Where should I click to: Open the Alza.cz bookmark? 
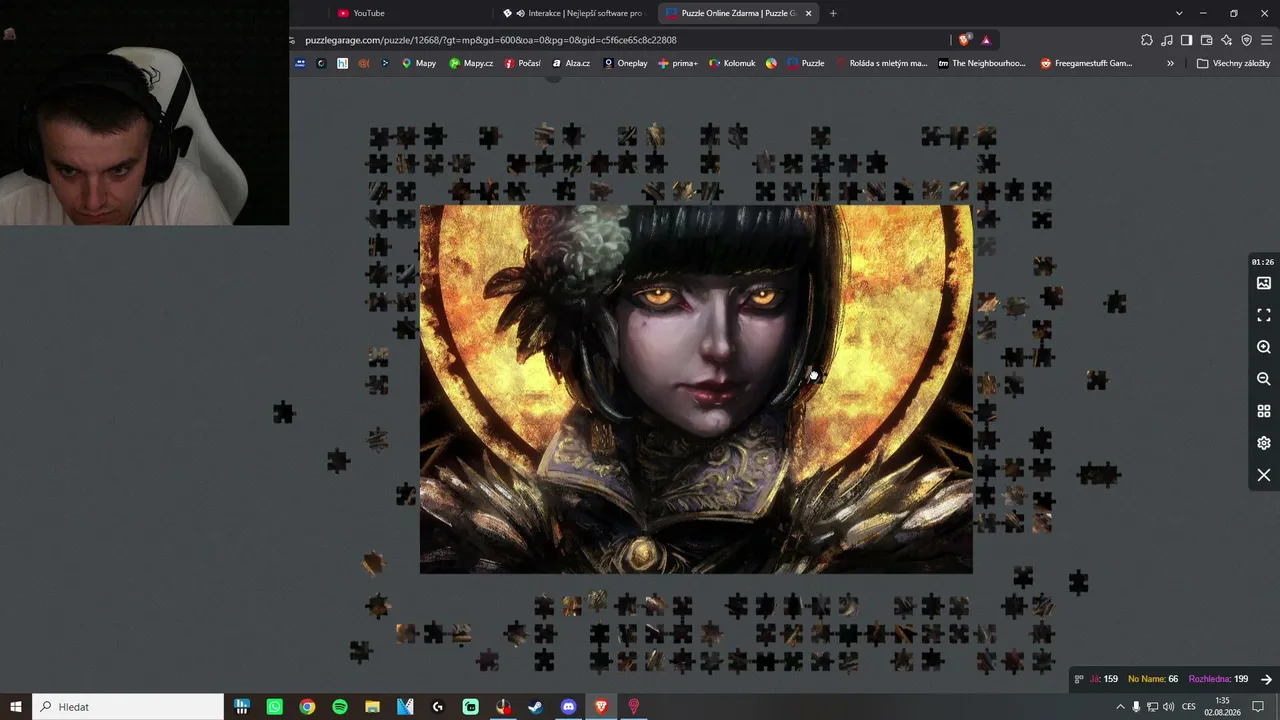(x=571, y=63)
